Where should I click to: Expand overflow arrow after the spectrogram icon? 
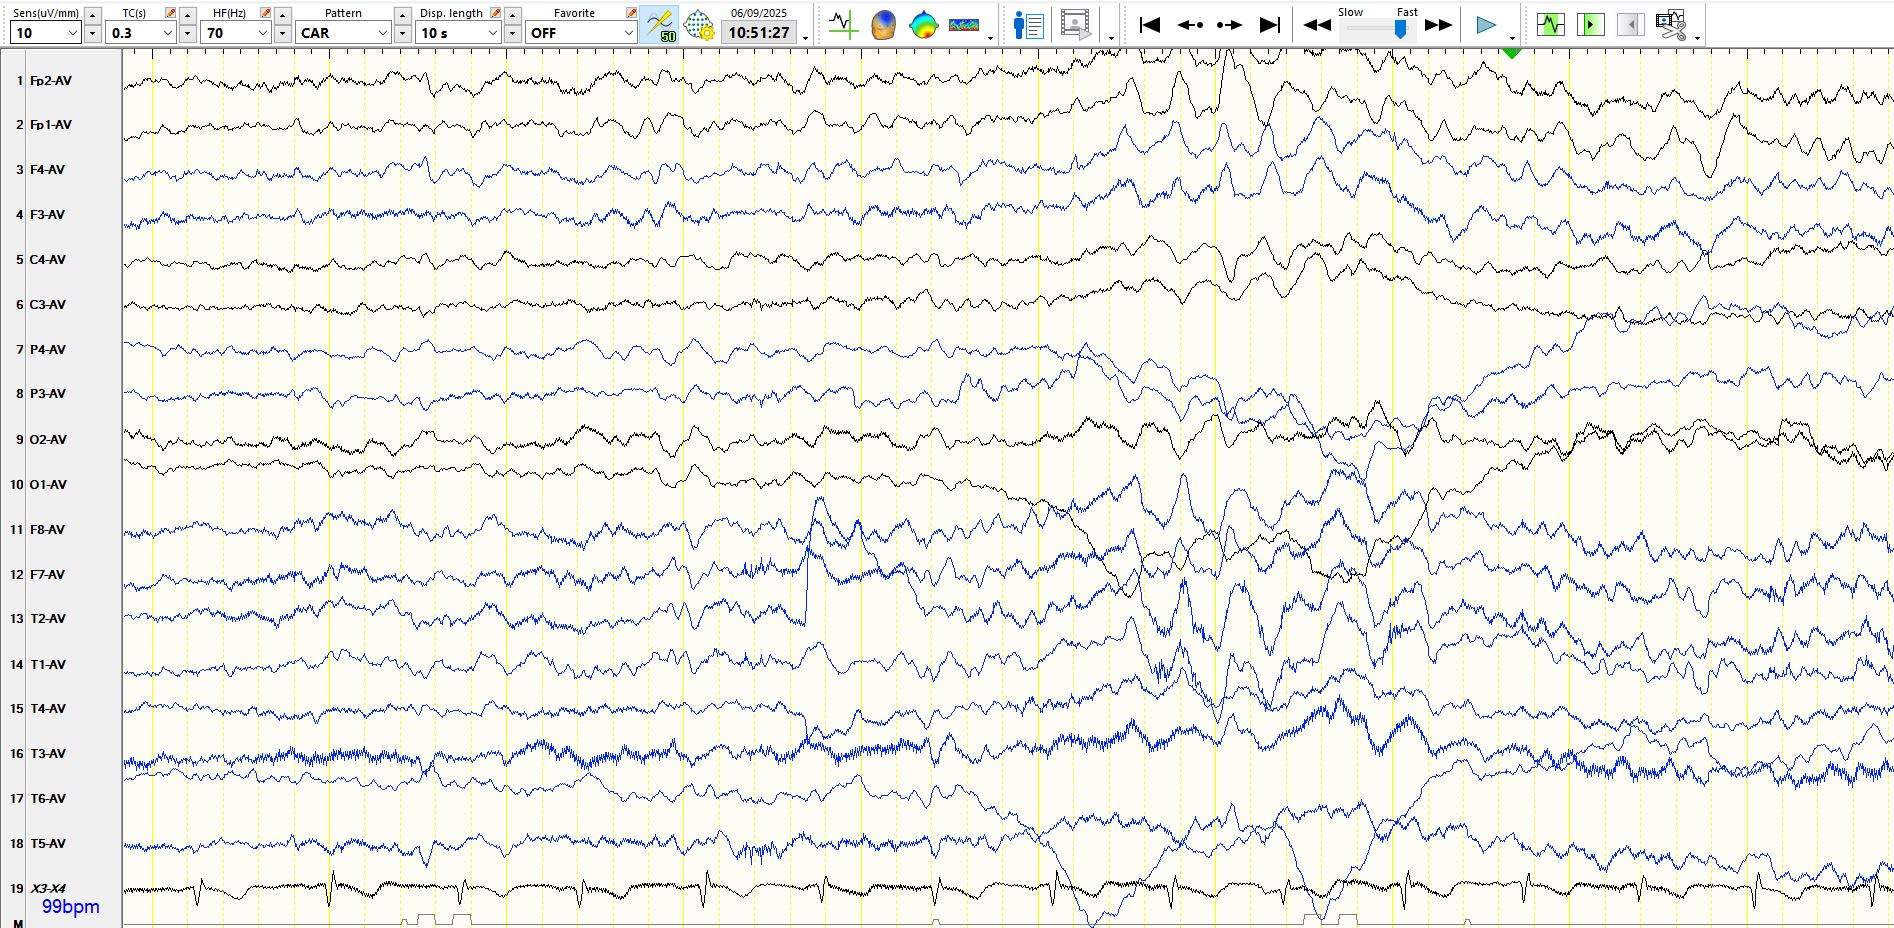tap(990, 38)
